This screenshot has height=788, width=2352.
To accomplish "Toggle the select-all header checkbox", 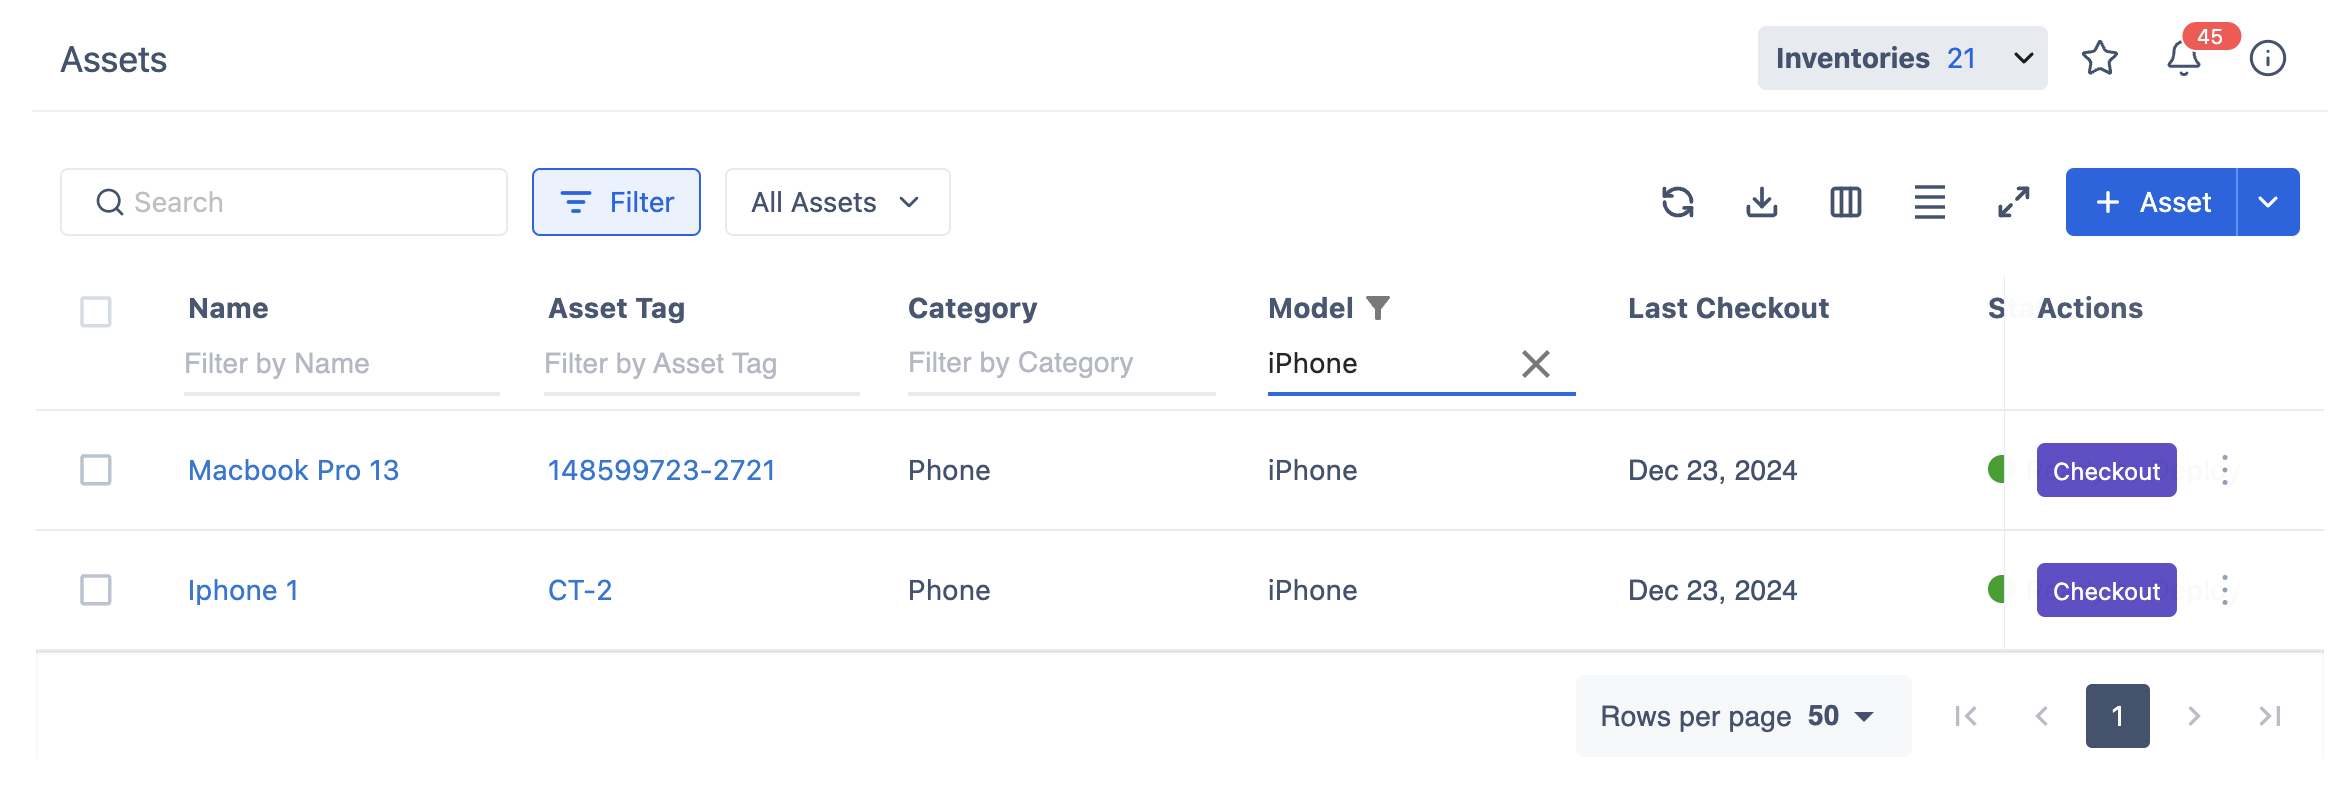I will coord(96,311).
